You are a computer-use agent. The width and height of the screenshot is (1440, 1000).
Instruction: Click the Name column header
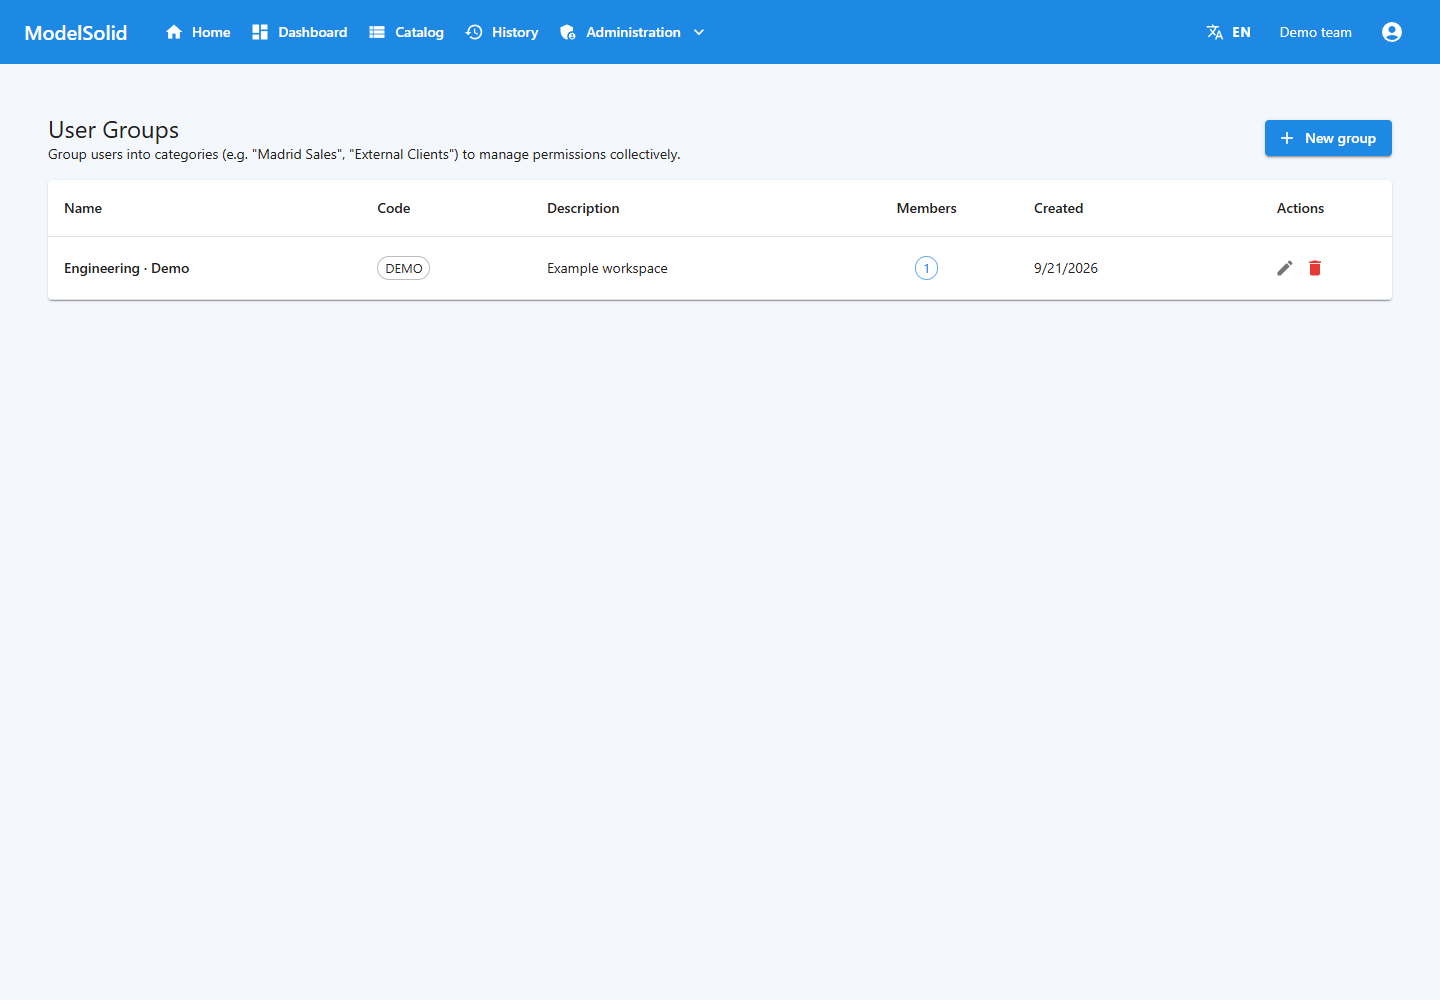pyautogui.click(x=83, y=208)
